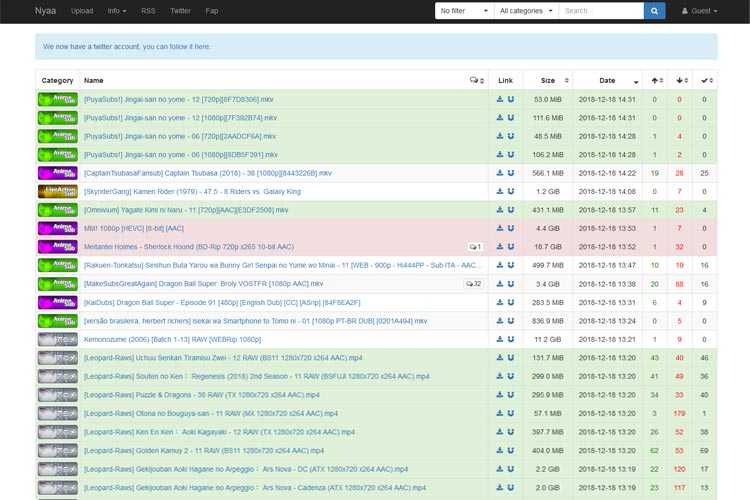Open Aoki Hagane no Arpeggio Ars Nova - DC link
The image size is (750, 500).
click(x=246, y=469)
